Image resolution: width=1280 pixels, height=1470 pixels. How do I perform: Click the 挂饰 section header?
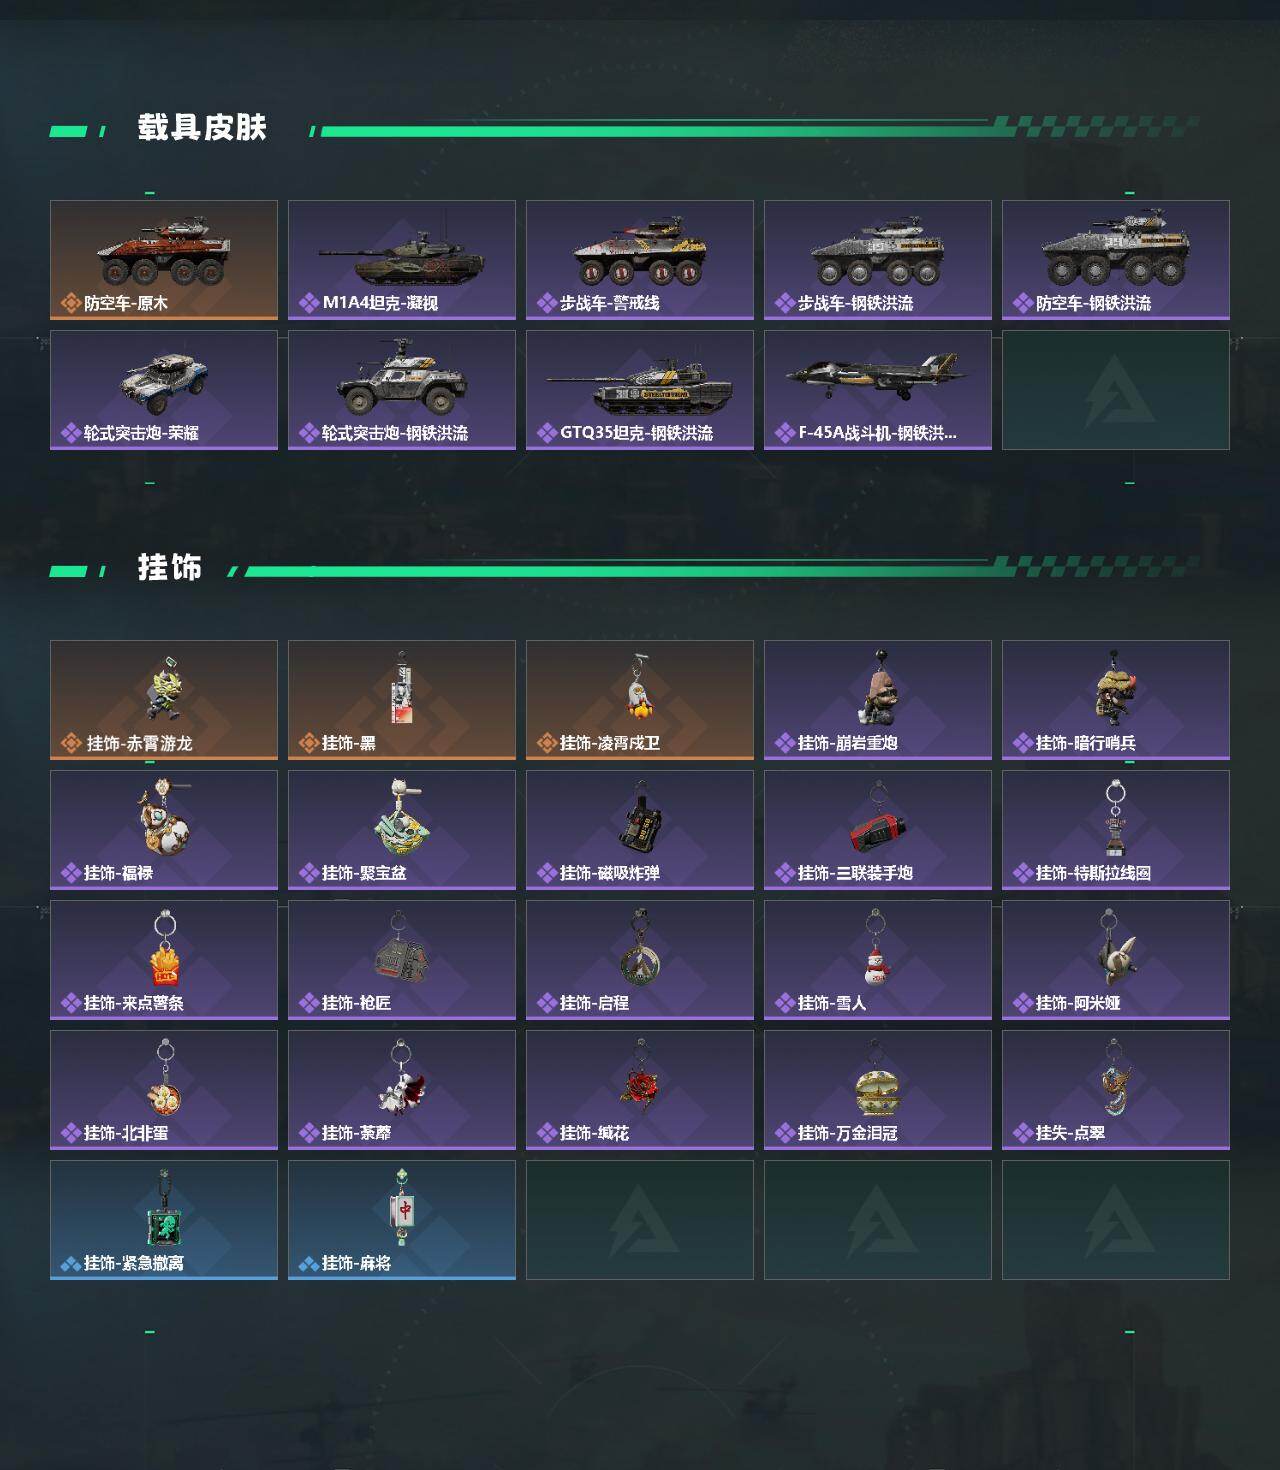tap(170, 568)
